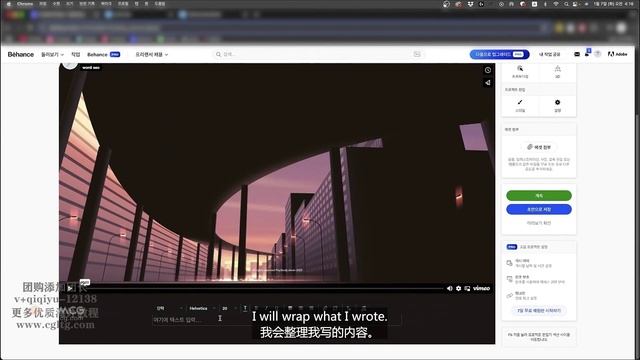Open the notifications bell icon
The width and height of the screenshot is (640, 360).
(587, 53)
